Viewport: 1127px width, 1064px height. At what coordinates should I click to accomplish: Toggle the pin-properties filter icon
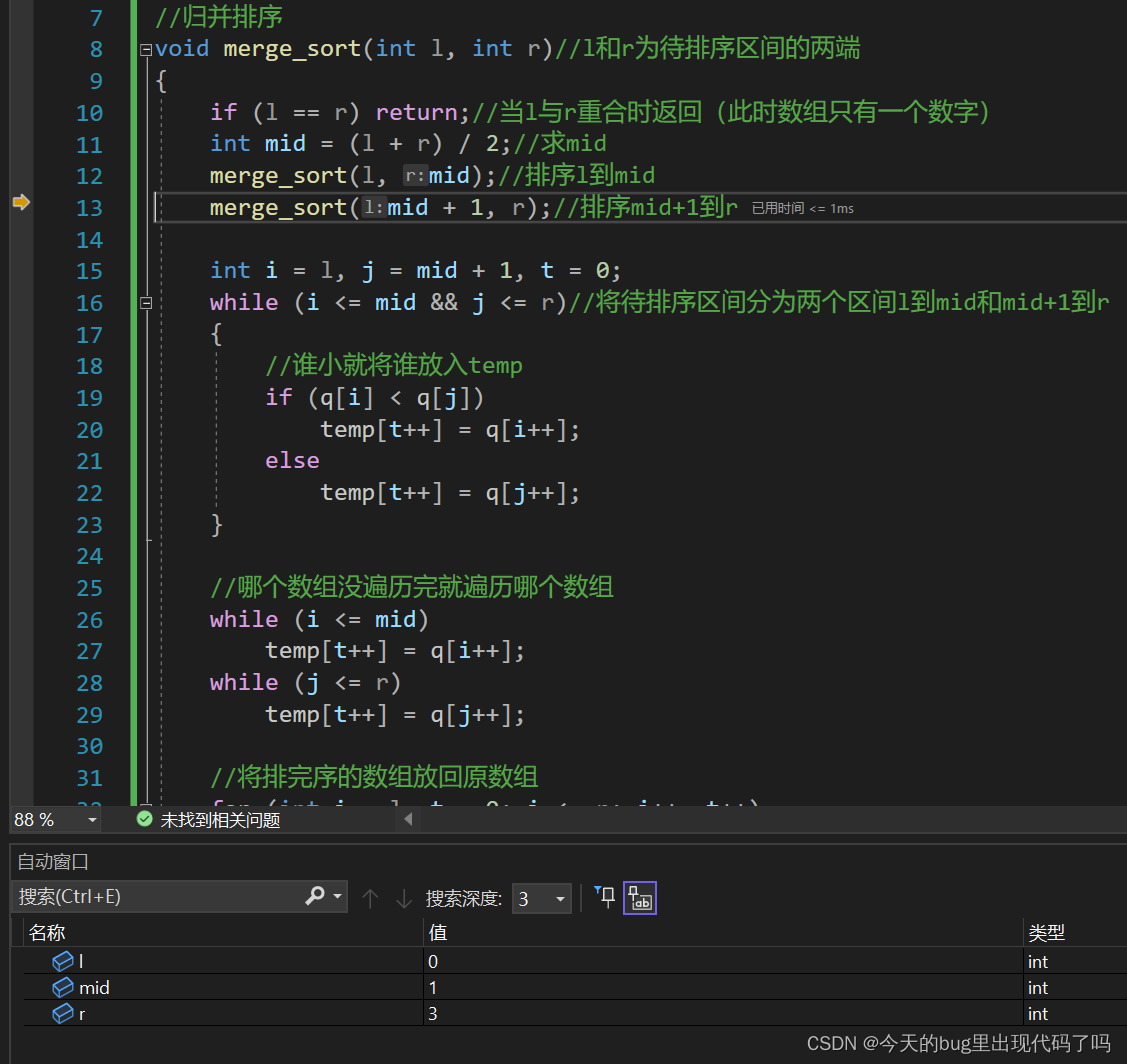(x=604, y=897)
